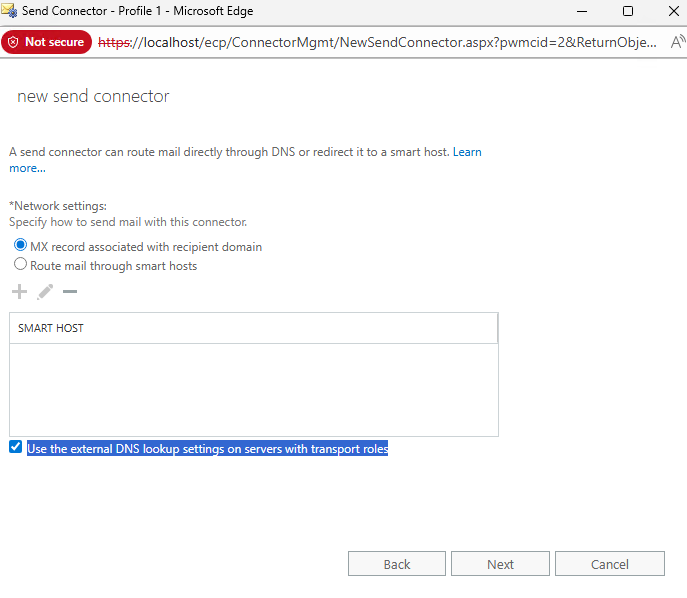687x598 pixels.
Task: Click the read aloud icon in address bar
Action: coord(676,43)
